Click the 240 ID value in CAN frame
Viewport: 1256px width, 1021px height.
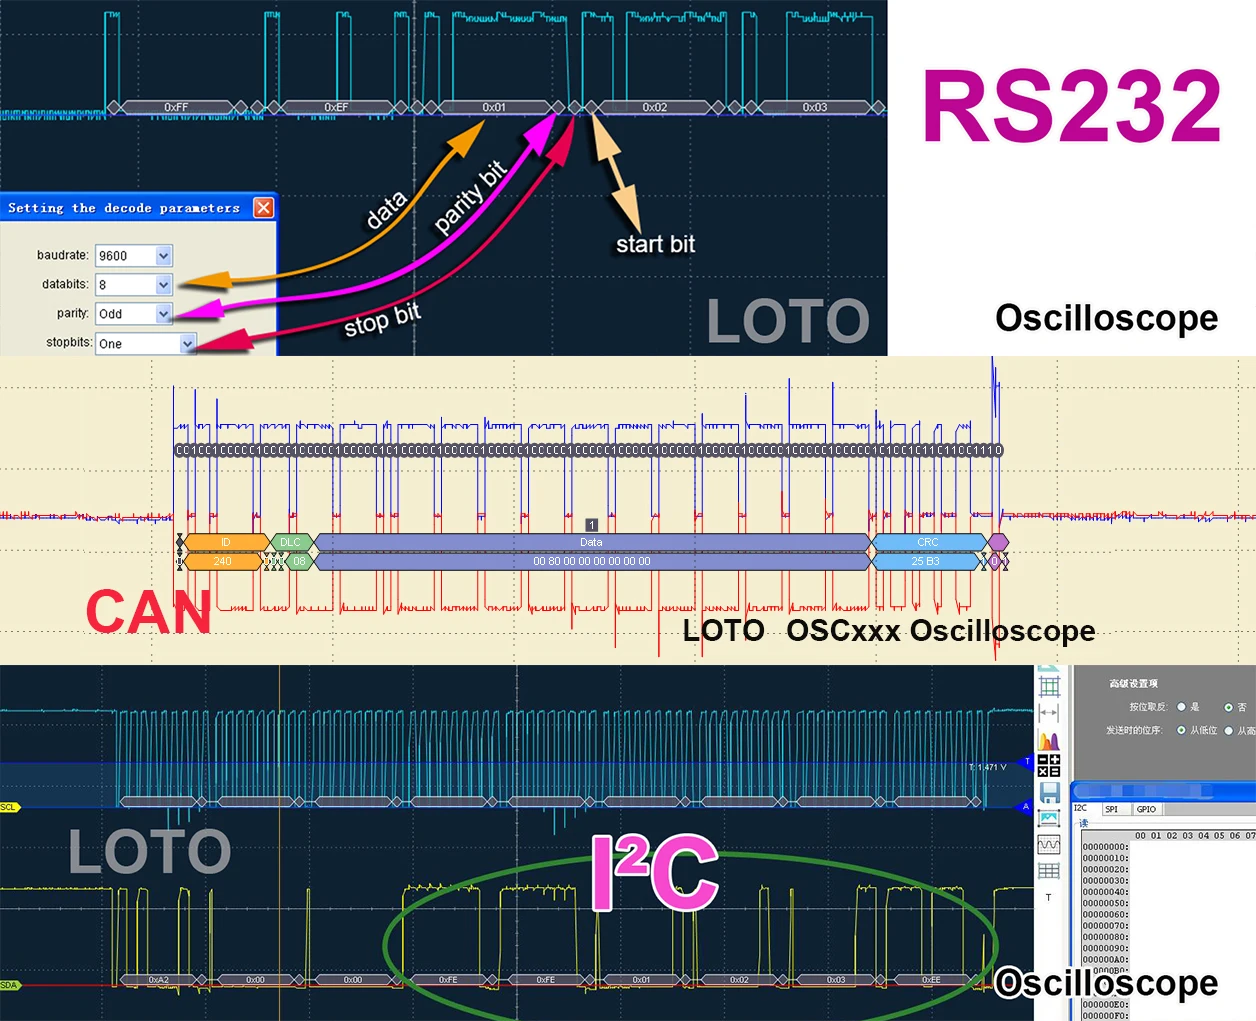coord(222,561)
